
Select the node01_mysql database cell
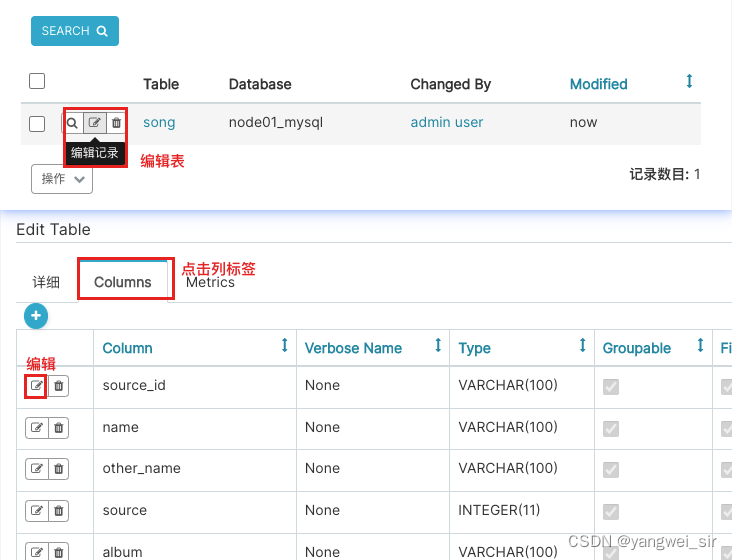(x=275, y=122)
